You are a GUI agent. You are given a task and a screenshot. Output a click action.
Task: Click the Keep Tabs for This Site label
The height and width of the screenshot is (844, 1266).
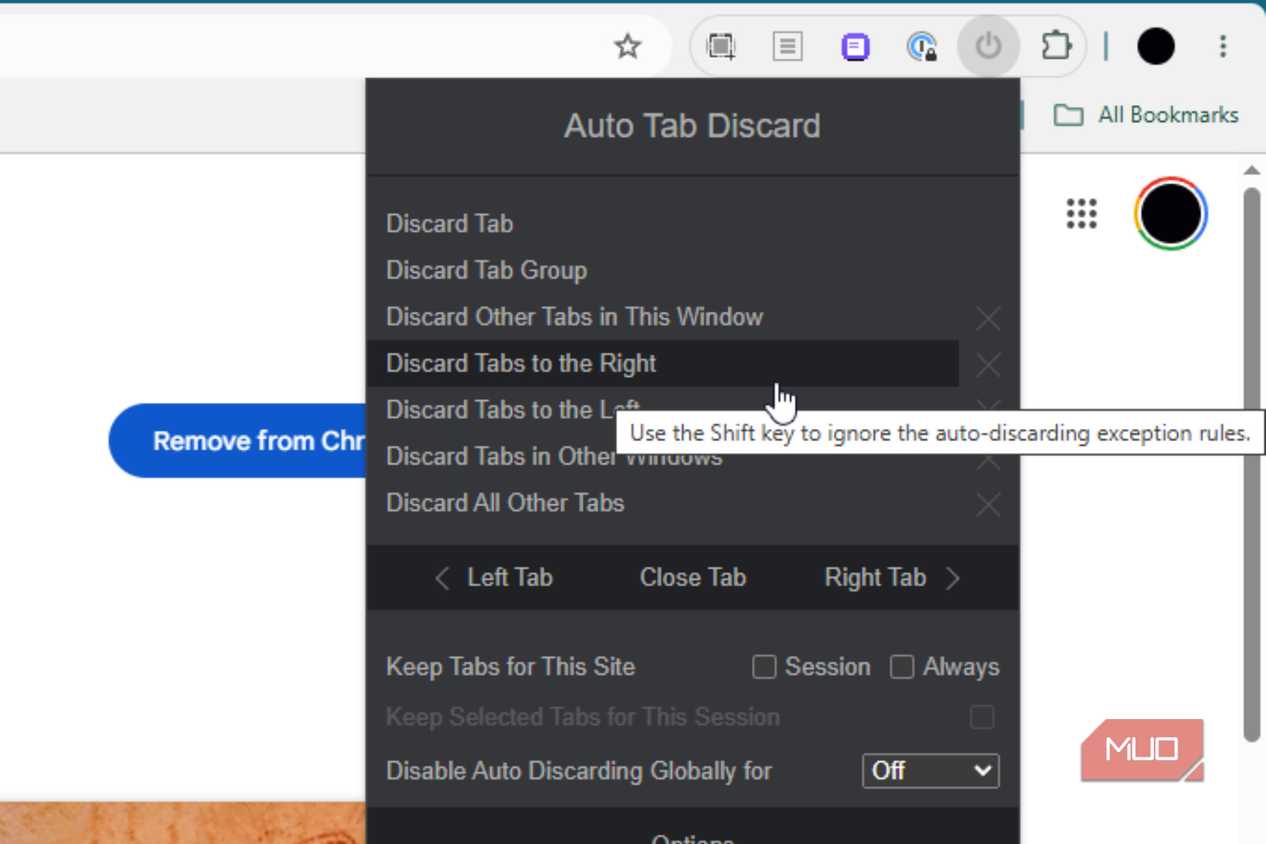tap(510, 667)
